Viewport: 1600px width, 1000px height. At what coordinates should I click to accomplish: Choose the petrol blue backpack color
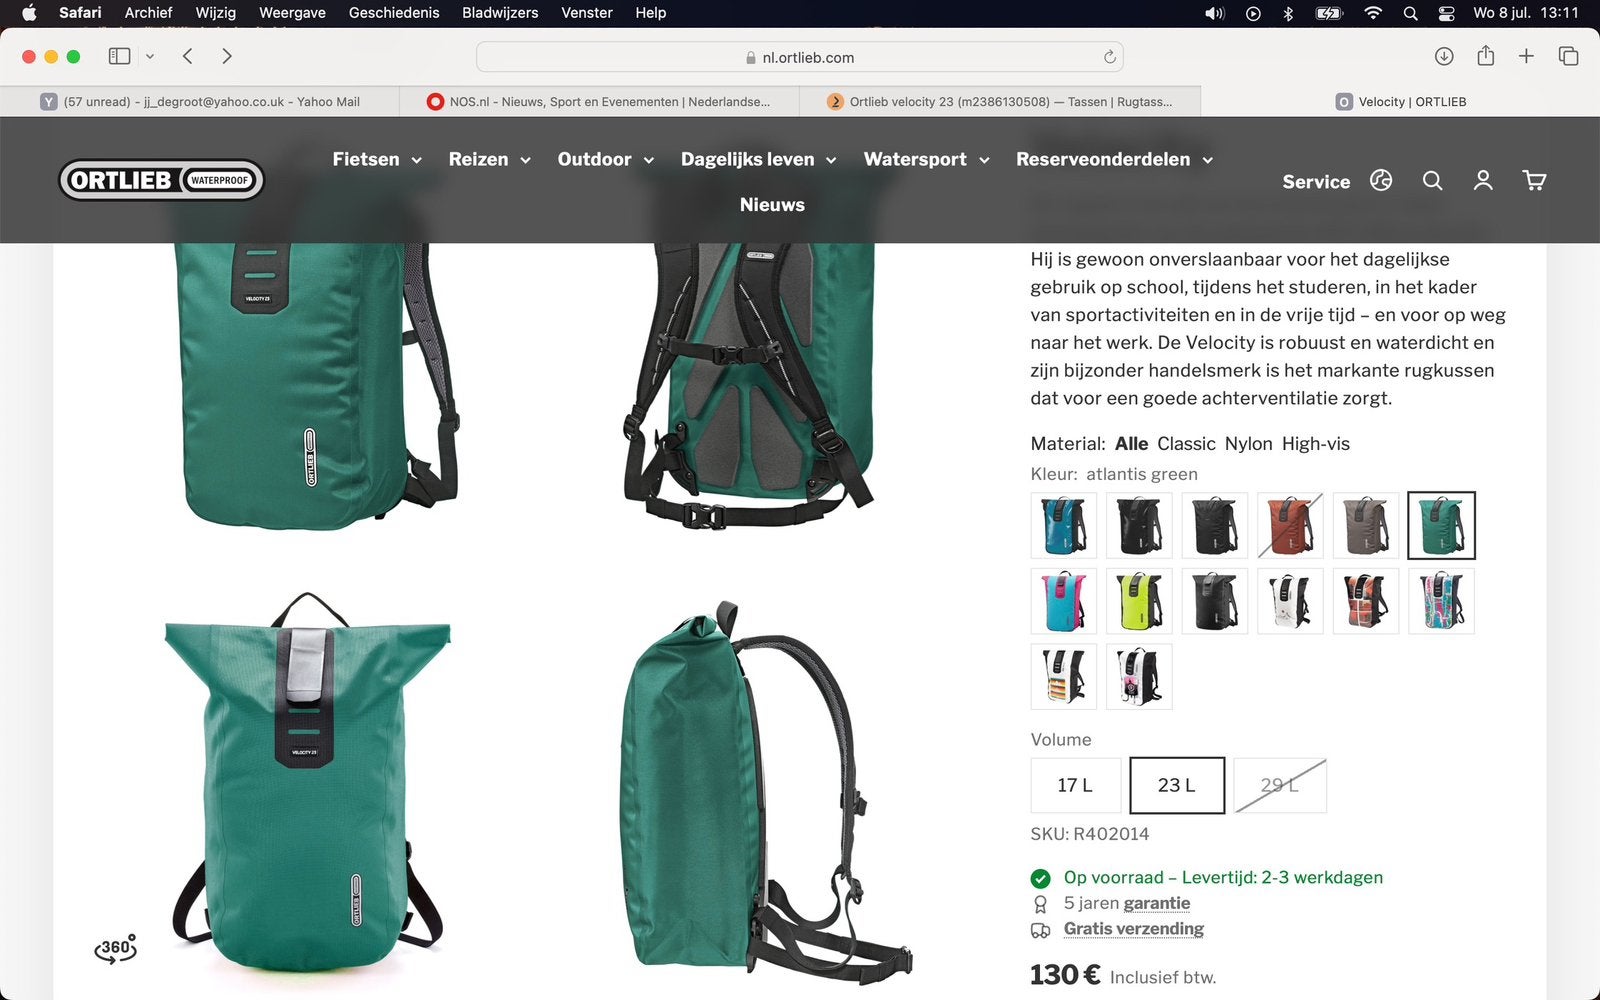tap(1064, 525)
